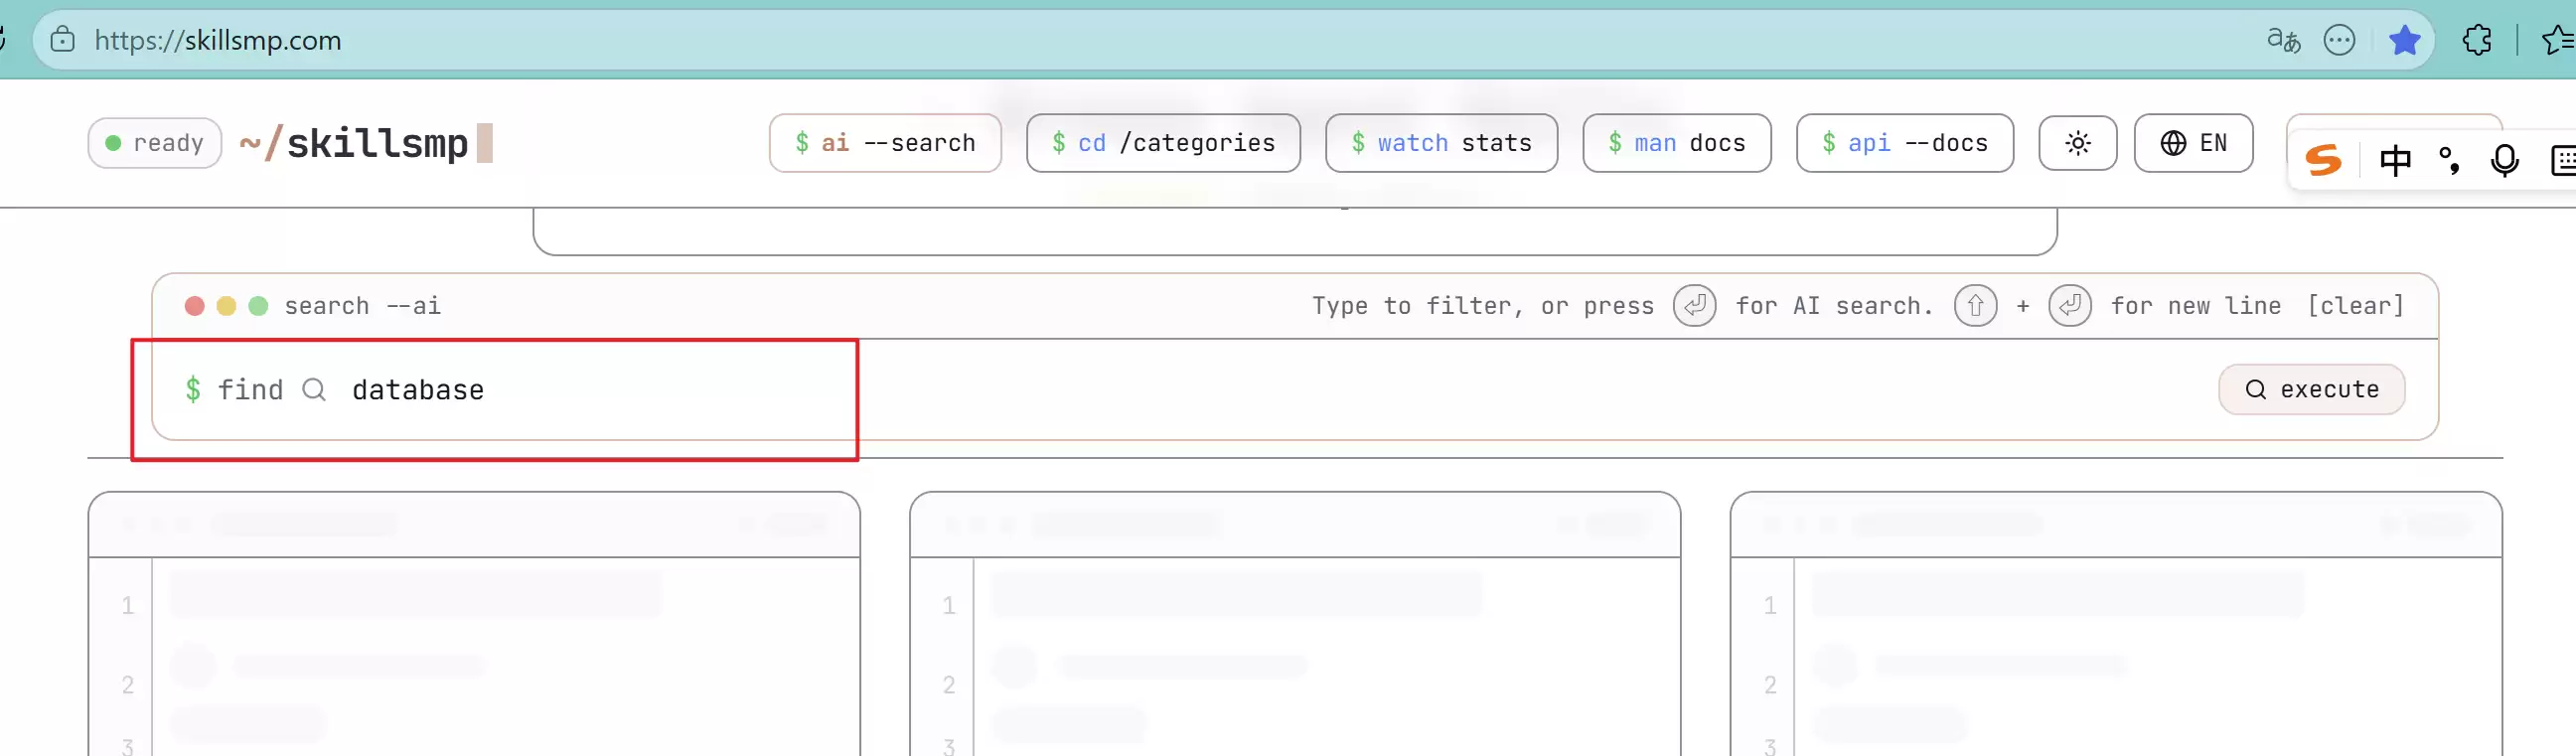This screenshot has width=2576, height=756.
Task: Click the site lock icon in address bar
Action: tap(63, 40)
